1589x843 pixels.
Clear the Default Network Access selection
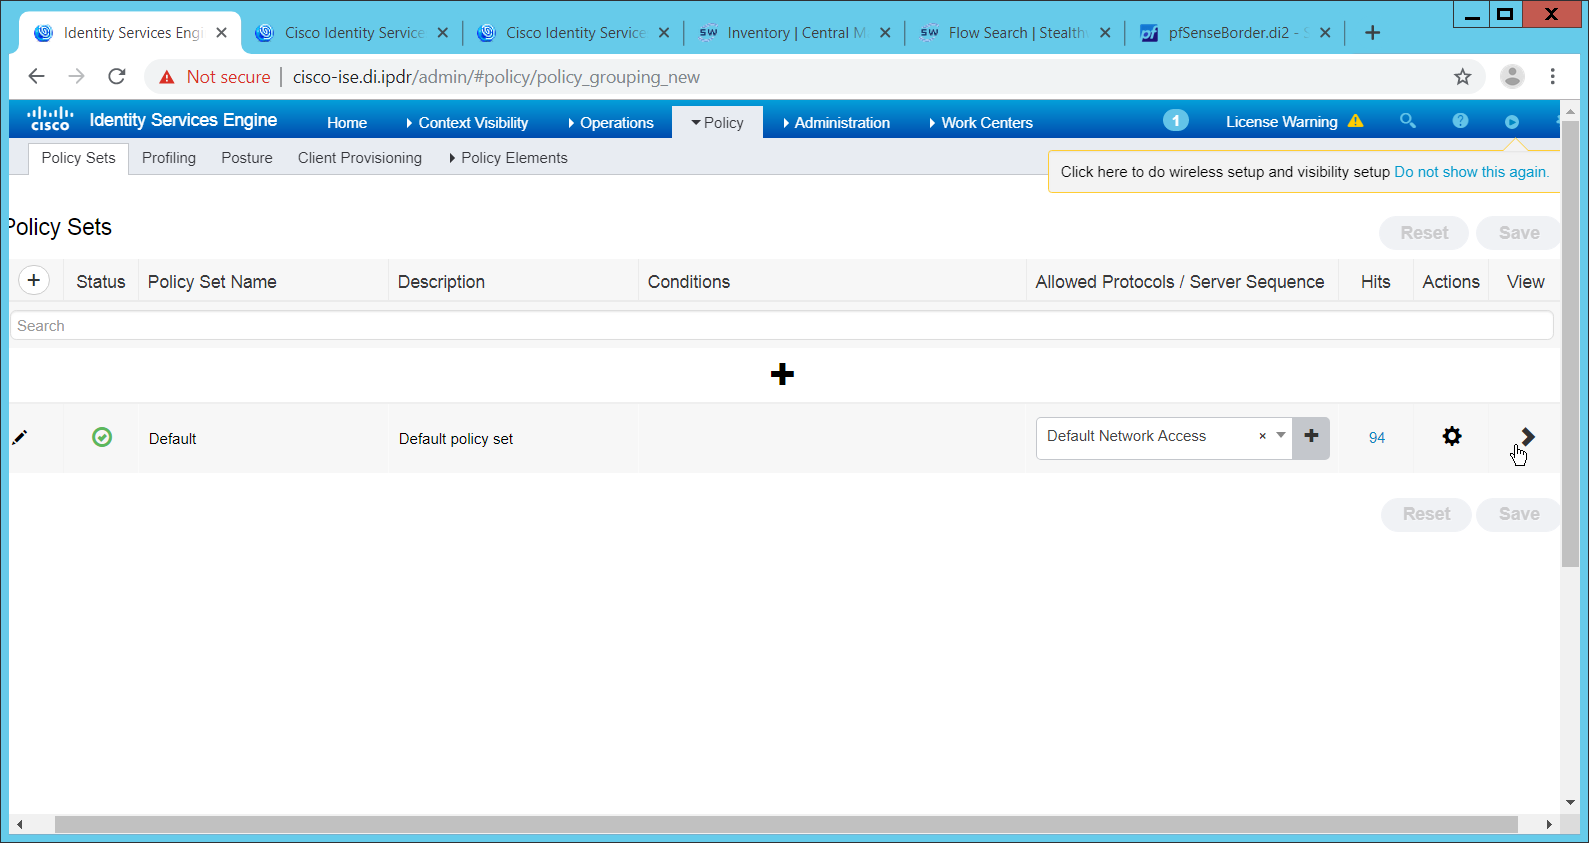(x=1262, y=436)
